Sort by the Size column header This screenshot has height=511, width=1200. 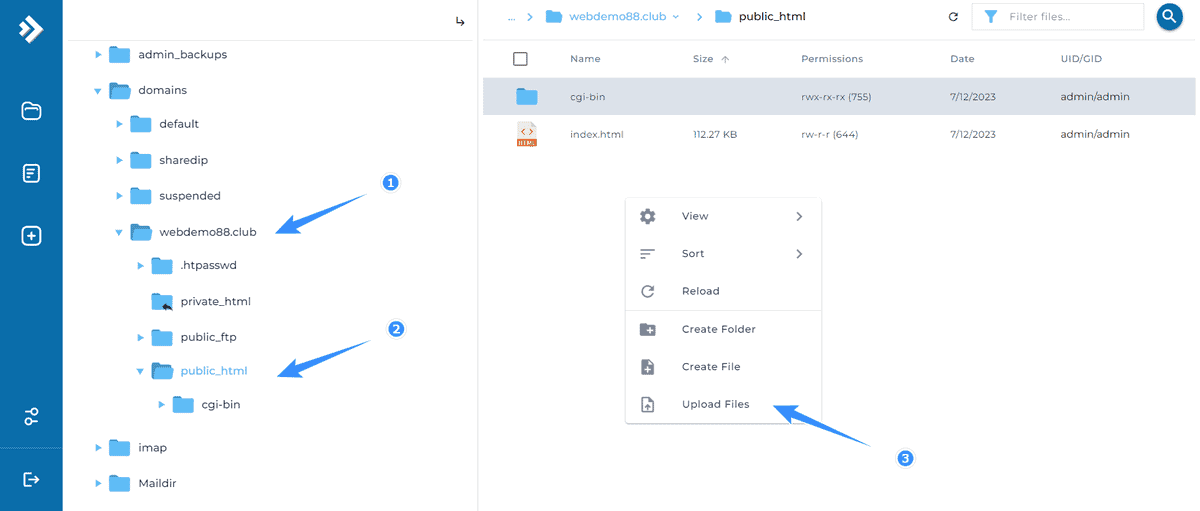703,59
